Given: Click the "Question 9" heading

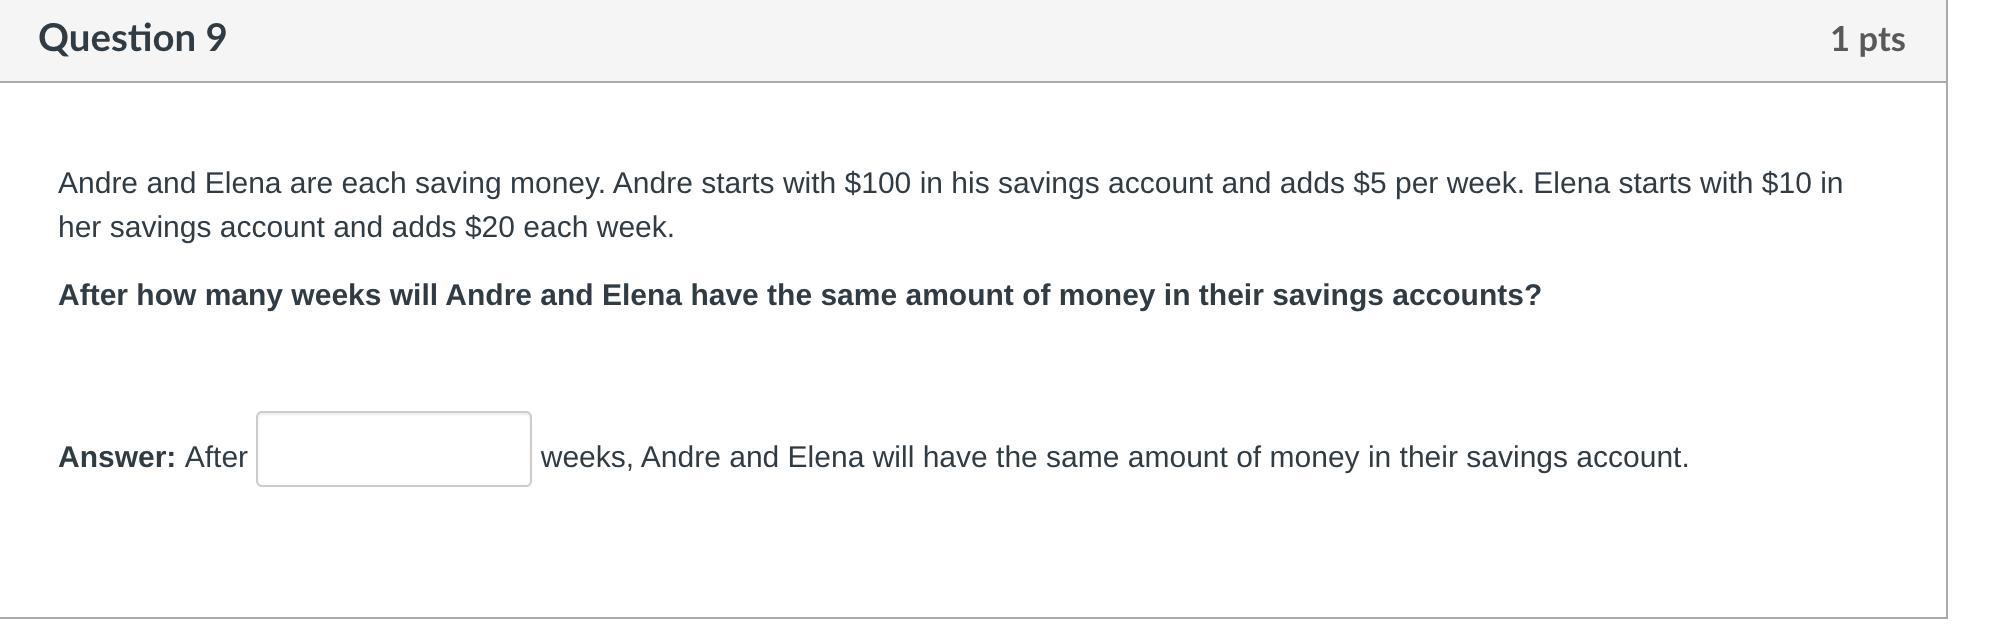Looking at the screenshot, I should pyautogui.click(x=132, y=38).
